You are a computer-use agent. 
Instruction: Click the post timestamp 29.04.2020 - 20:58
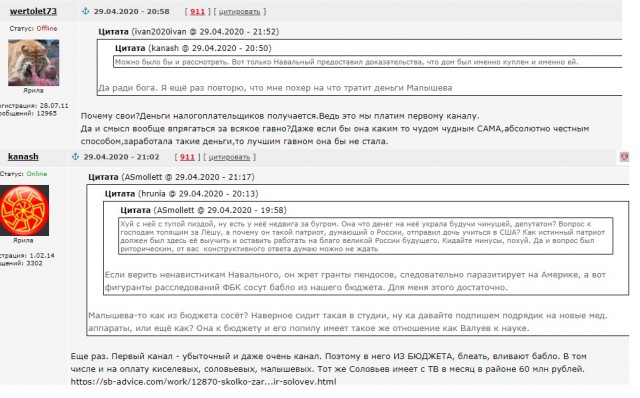pos(131,11)
